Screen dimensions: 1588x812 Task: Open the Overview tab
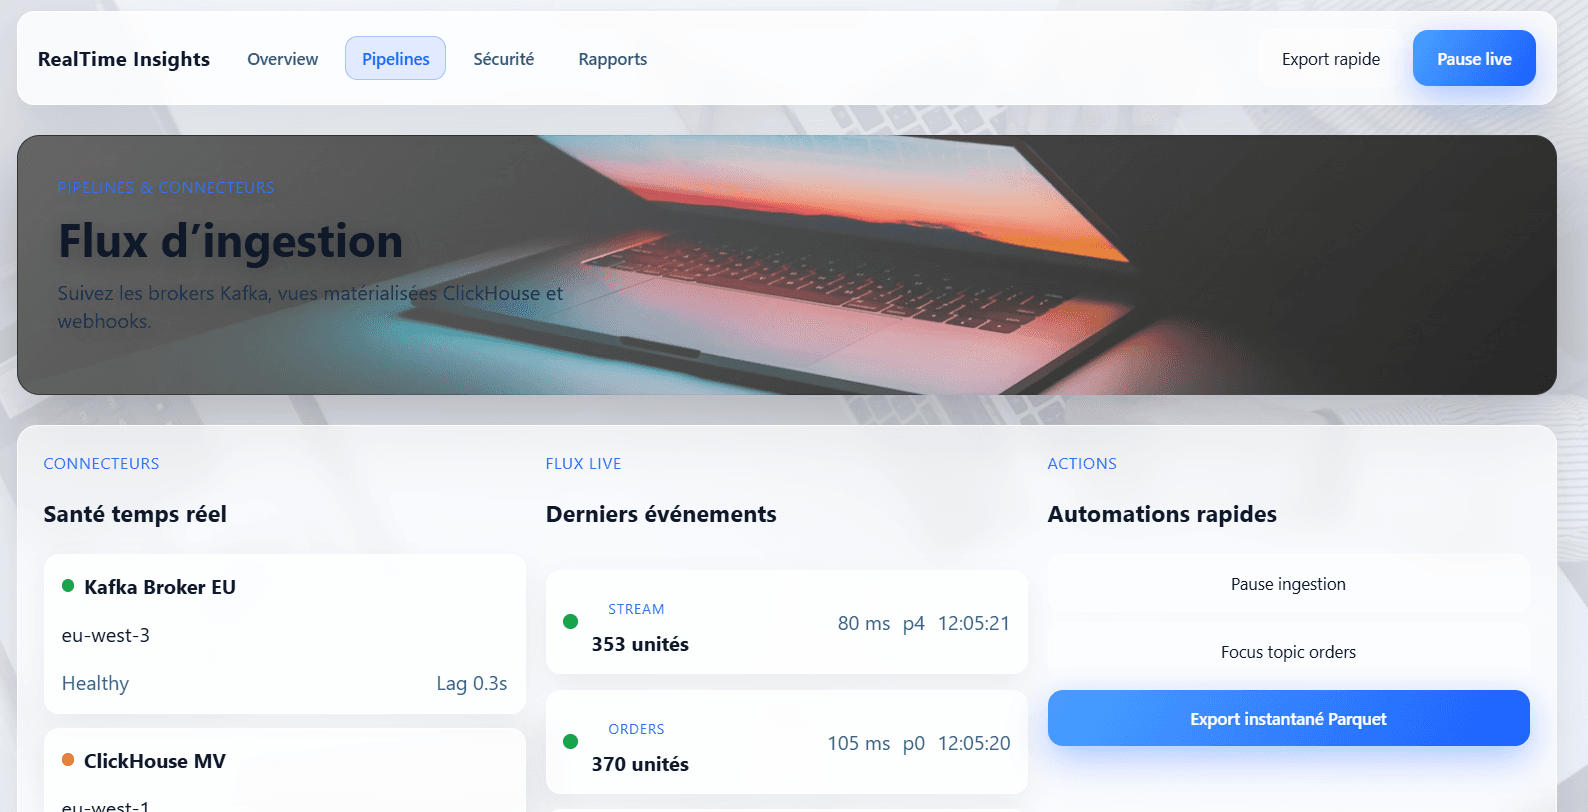282,59
